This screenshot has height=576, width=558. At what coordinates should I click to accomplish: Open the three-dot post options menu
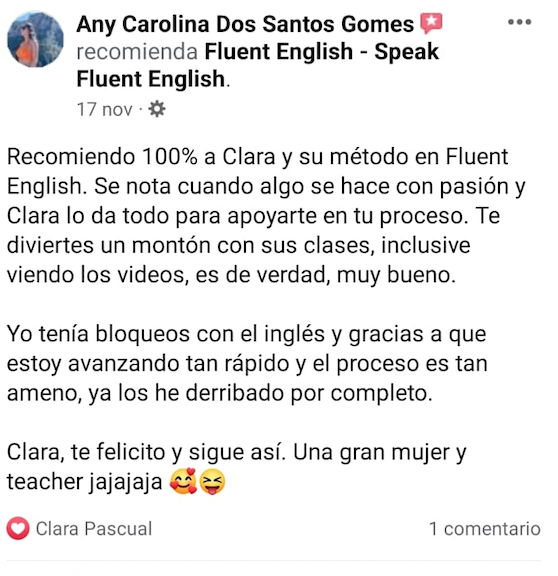coord(519,22)
